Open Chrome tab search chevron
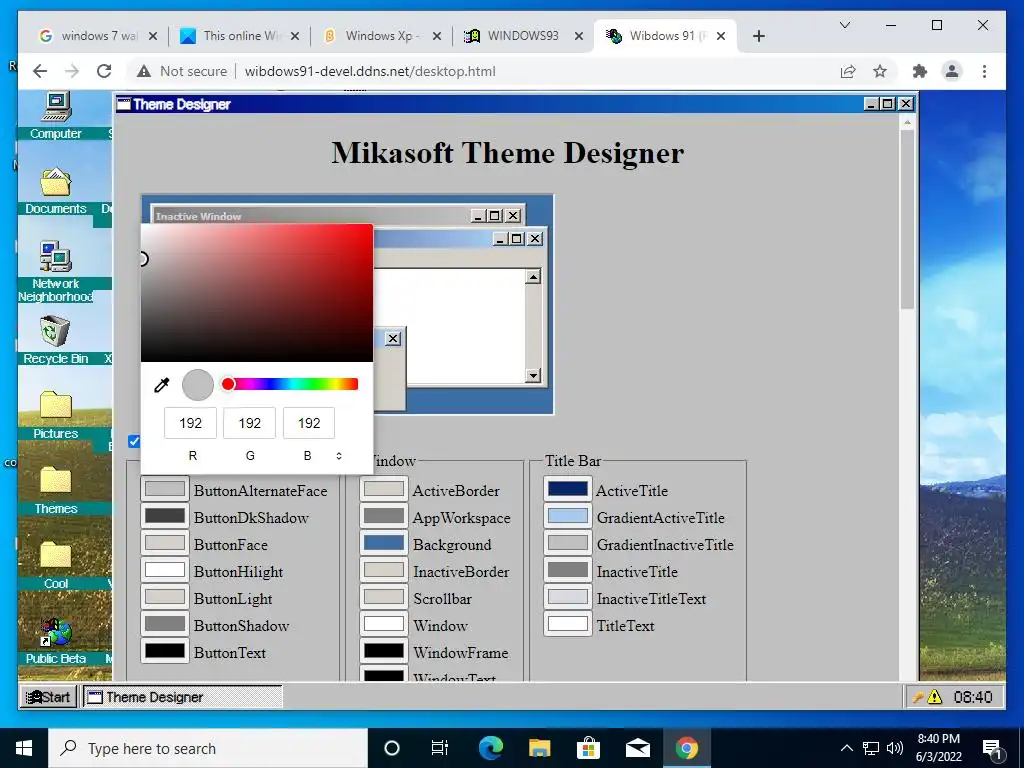The width and height of the screenshot is (1024, 768). pyautogui.click(x=844, y=25)
